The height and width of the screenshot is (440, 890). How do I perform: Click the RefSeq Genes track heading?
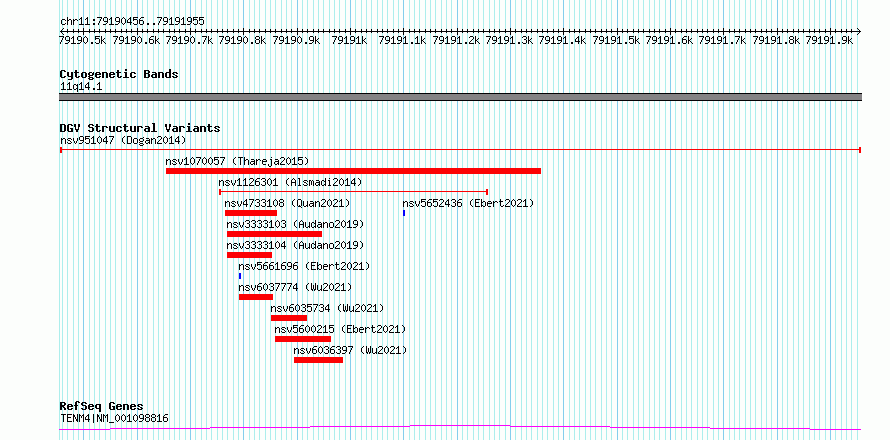click(102, 407)
